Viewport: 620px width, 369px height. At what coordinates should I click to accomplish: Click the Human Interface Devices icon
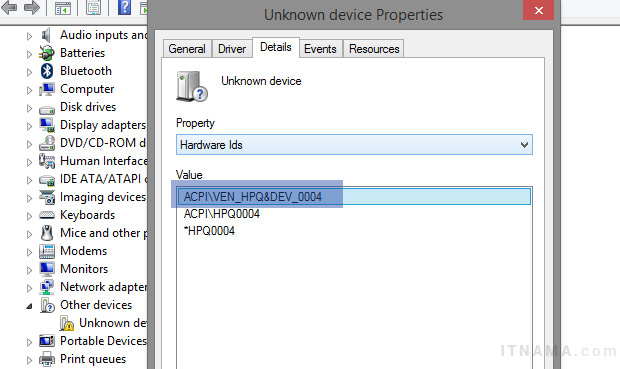(47, 161)
